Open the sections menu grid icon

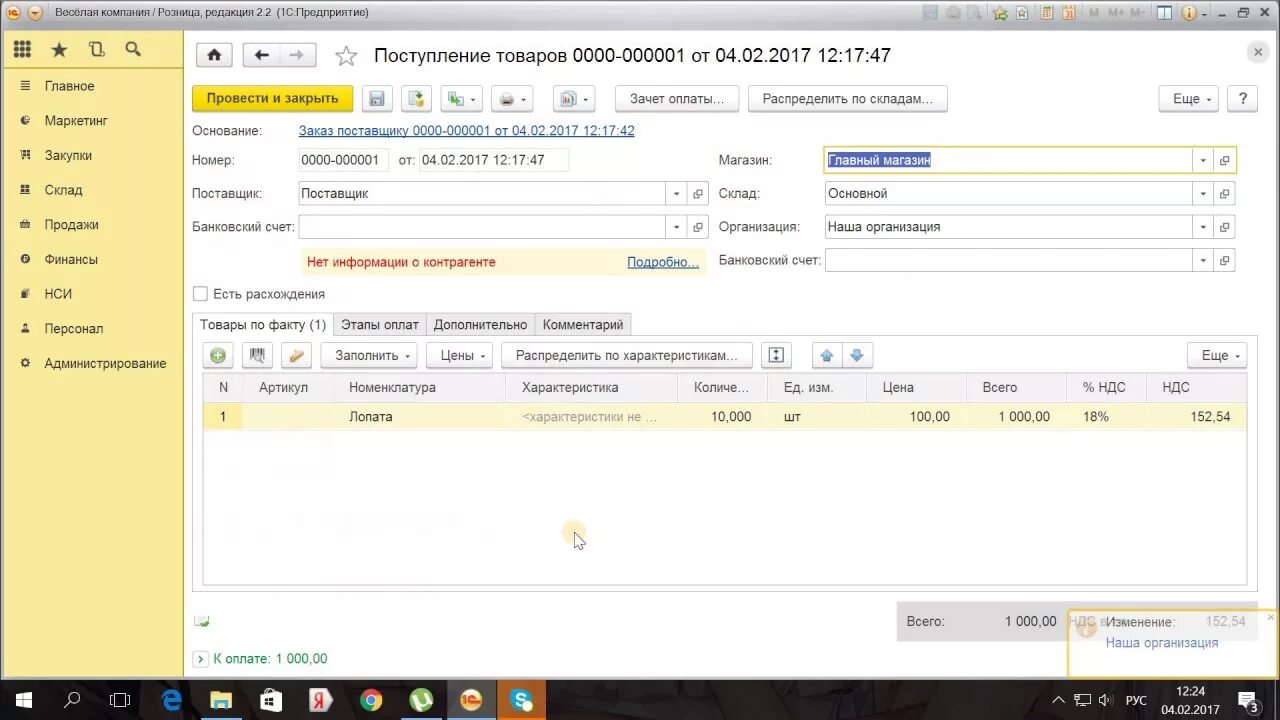(22, 49)
